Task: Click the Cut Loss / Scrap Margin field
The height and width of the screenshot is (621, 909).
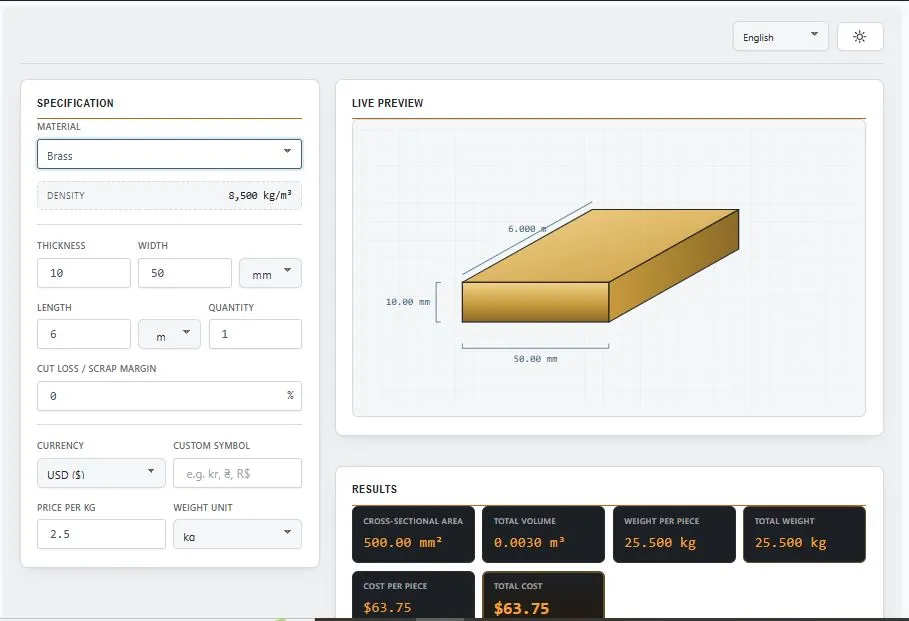Action: point(169,396)
